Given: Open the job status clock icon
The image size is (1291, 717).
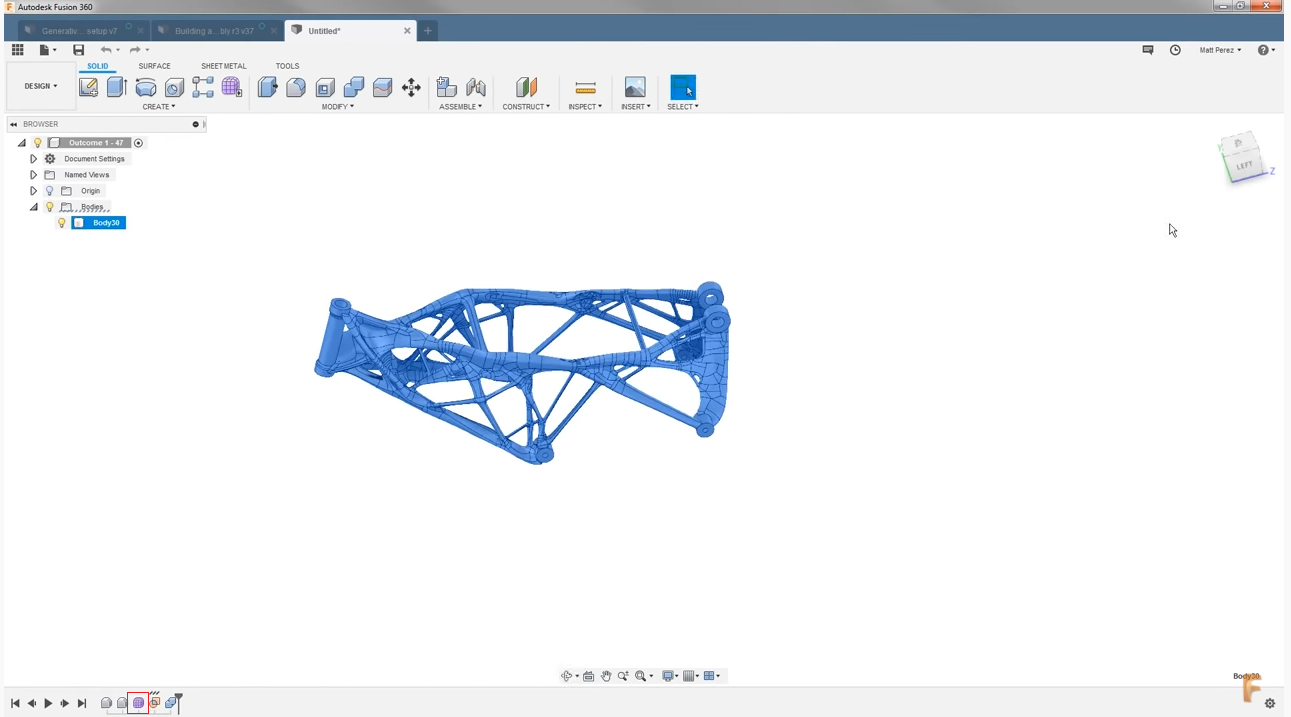Looking at the screenshot, I should (x=1175, y=50).
